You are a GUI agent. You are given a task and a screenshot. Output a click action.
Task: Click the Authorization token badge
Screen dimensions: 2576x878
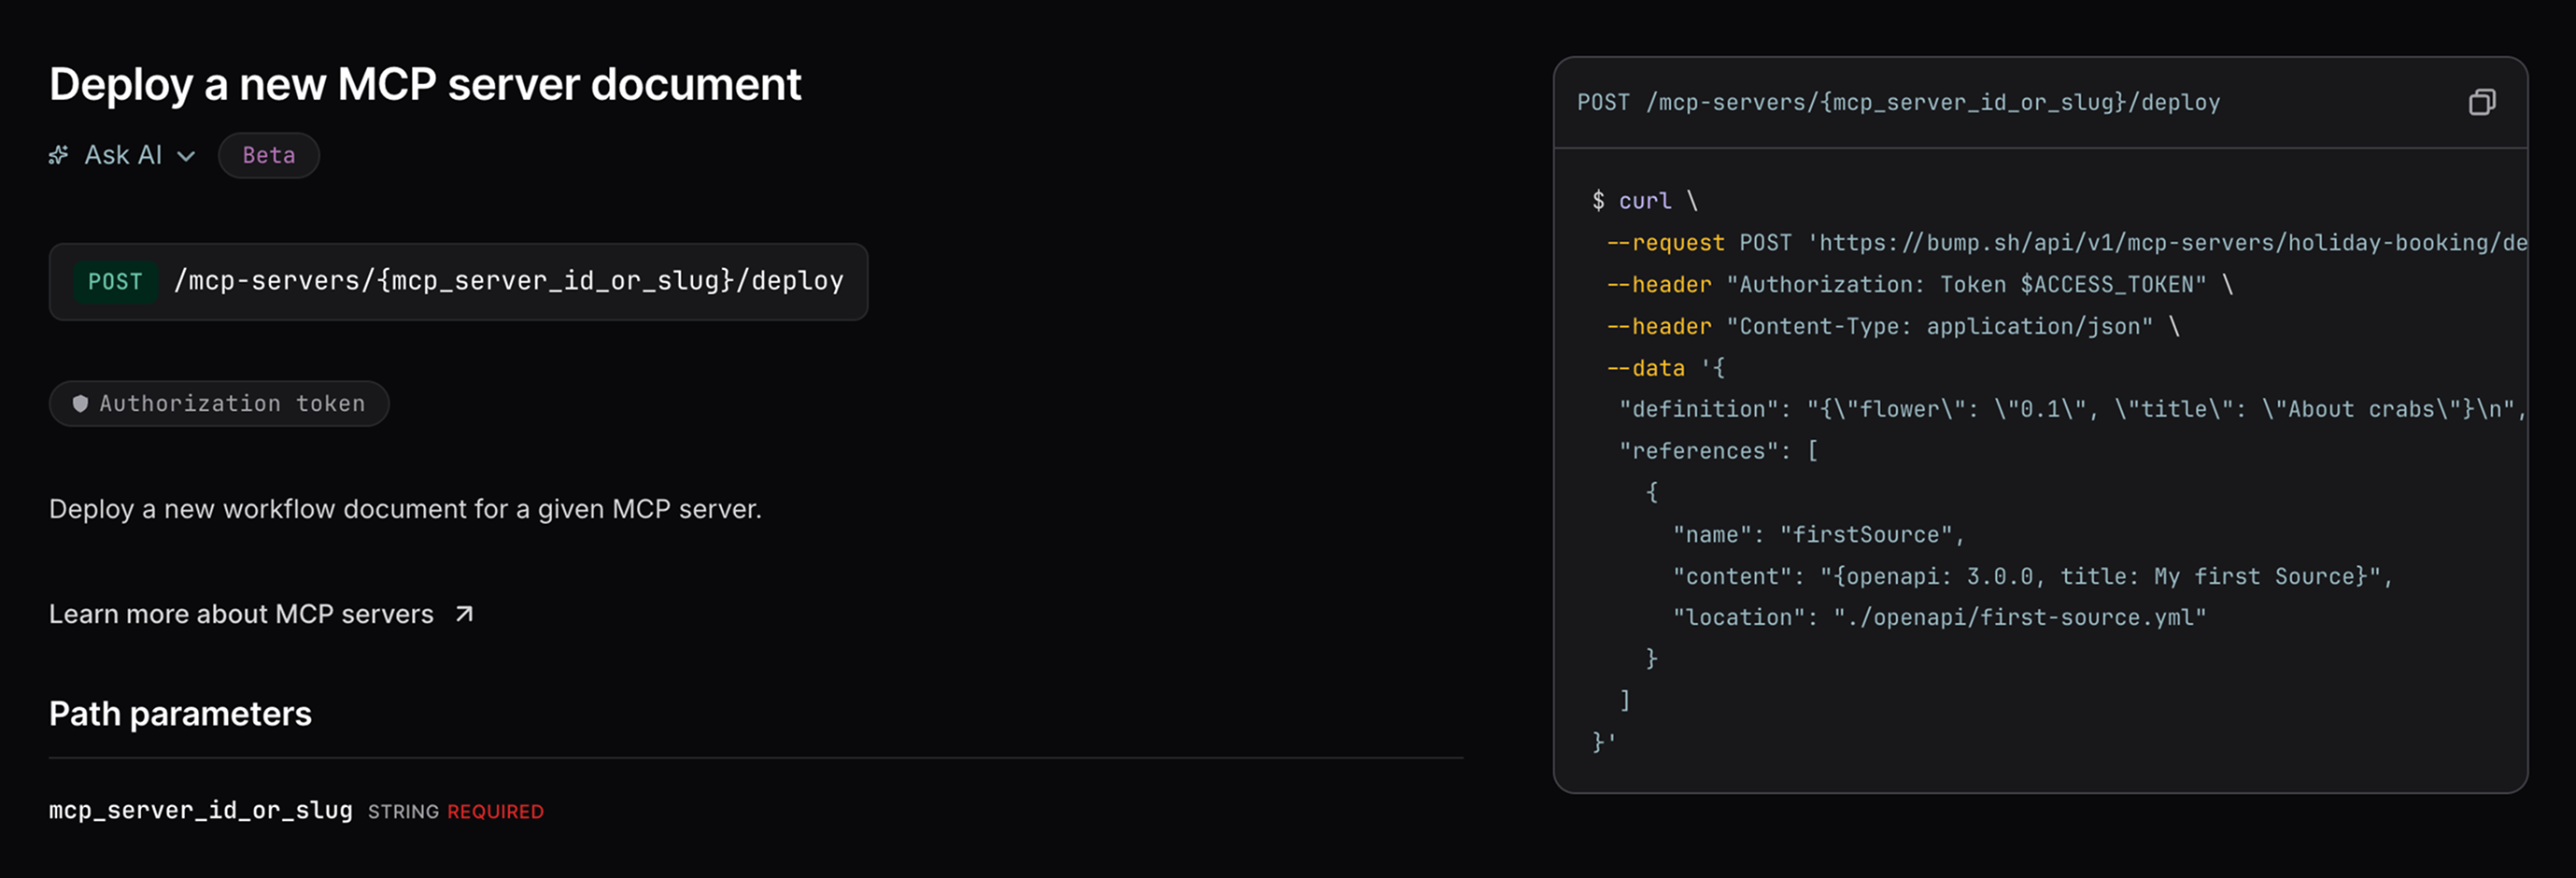[x=219, y=403]
